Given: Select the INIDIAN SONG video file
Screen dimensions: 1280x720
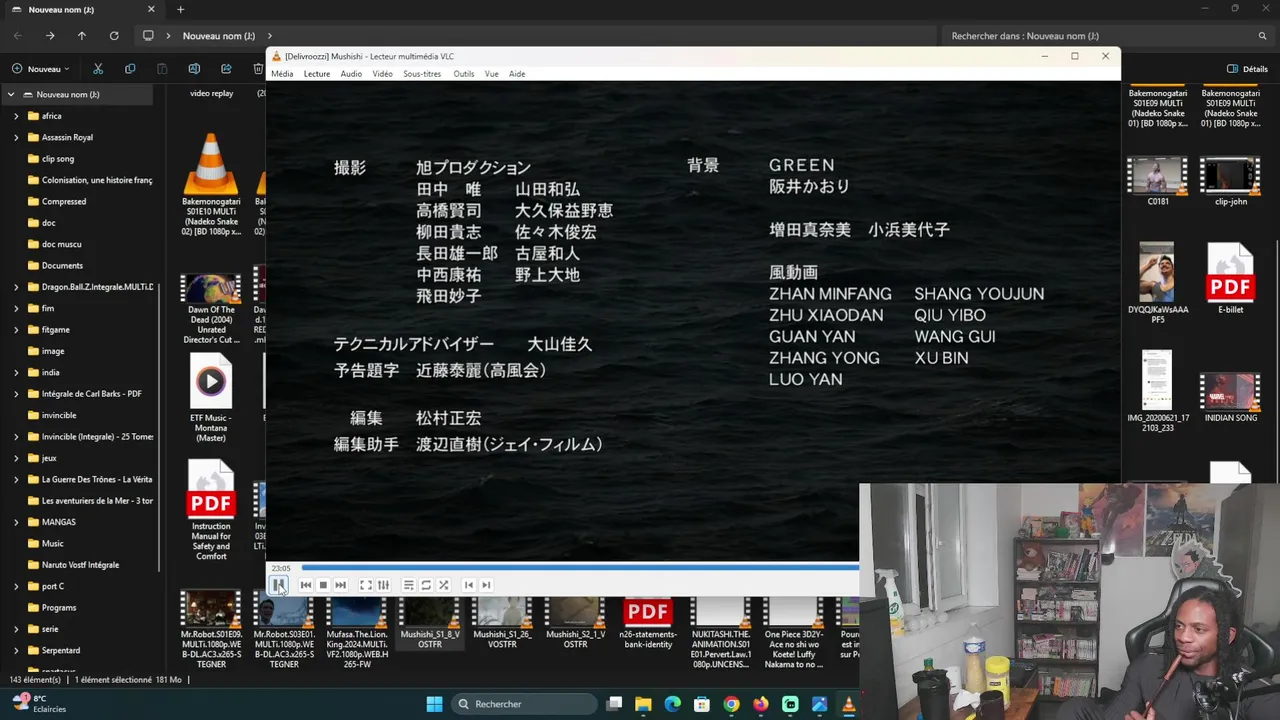Looking at the screenshot, I should 1230,397.
